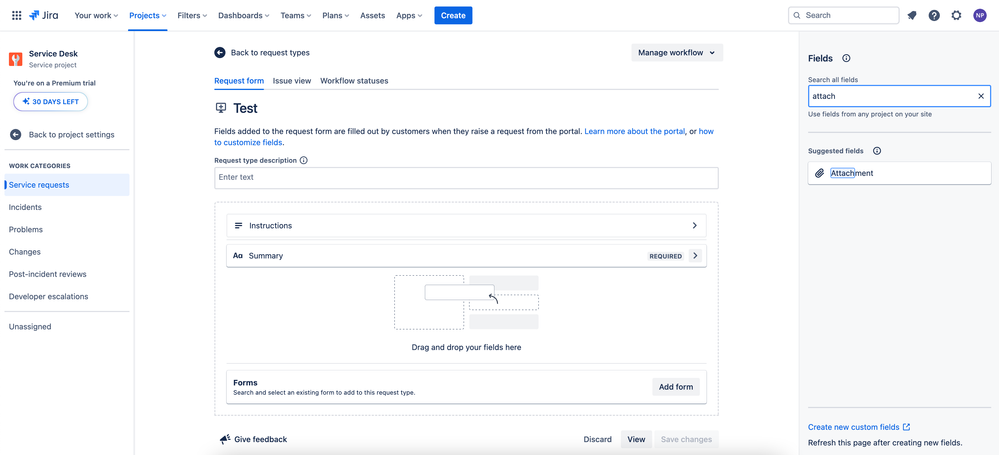999x455 pixels.
Task: Click the Service Desk project name
Action: pos(53,54)
